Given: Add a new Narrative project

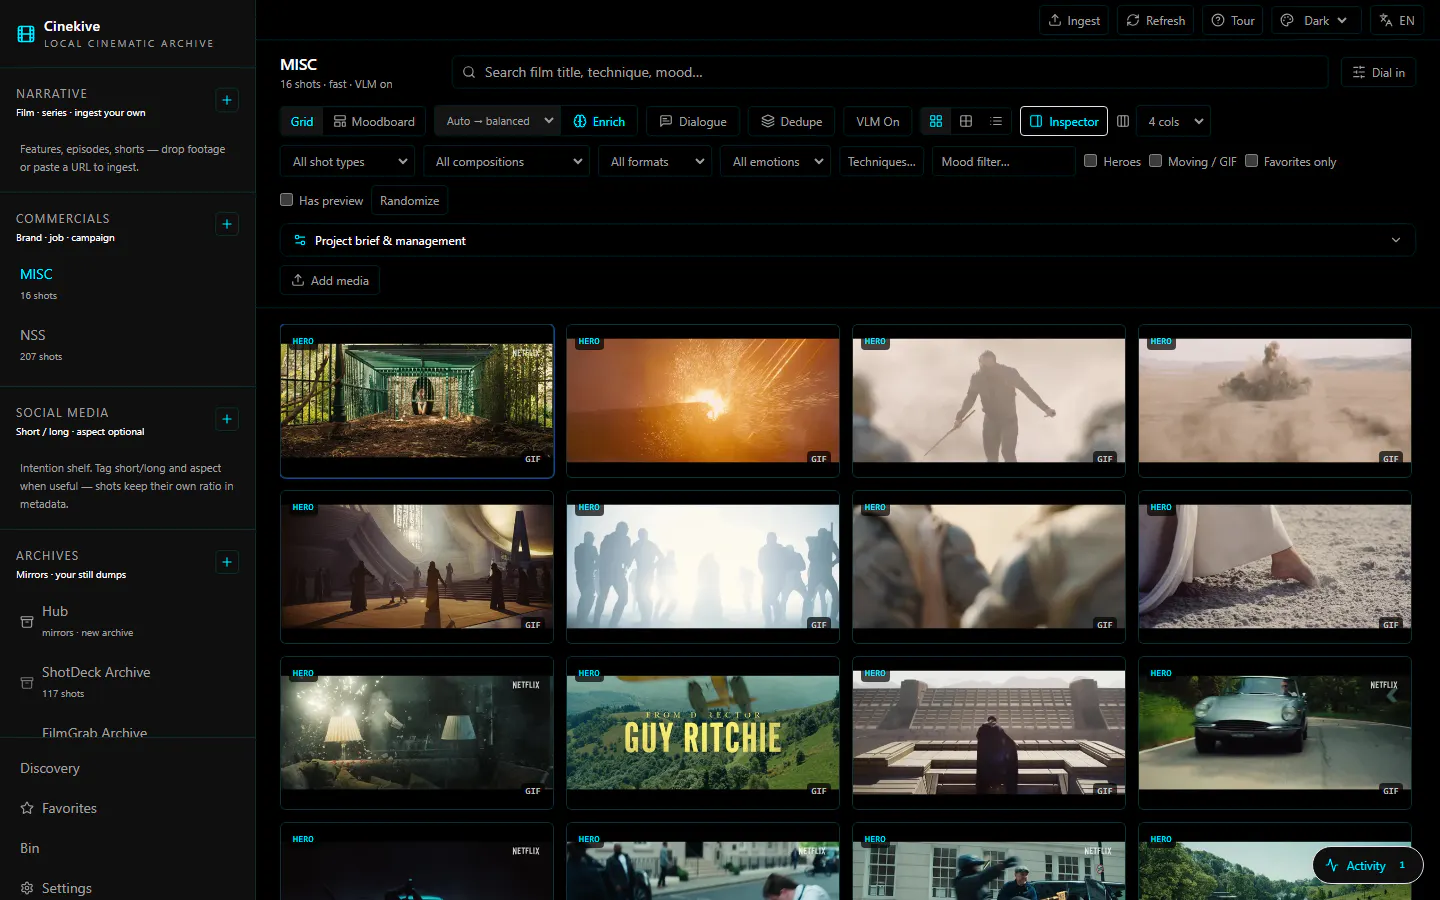Looking at the screenshot, I should tap(227, 100).
